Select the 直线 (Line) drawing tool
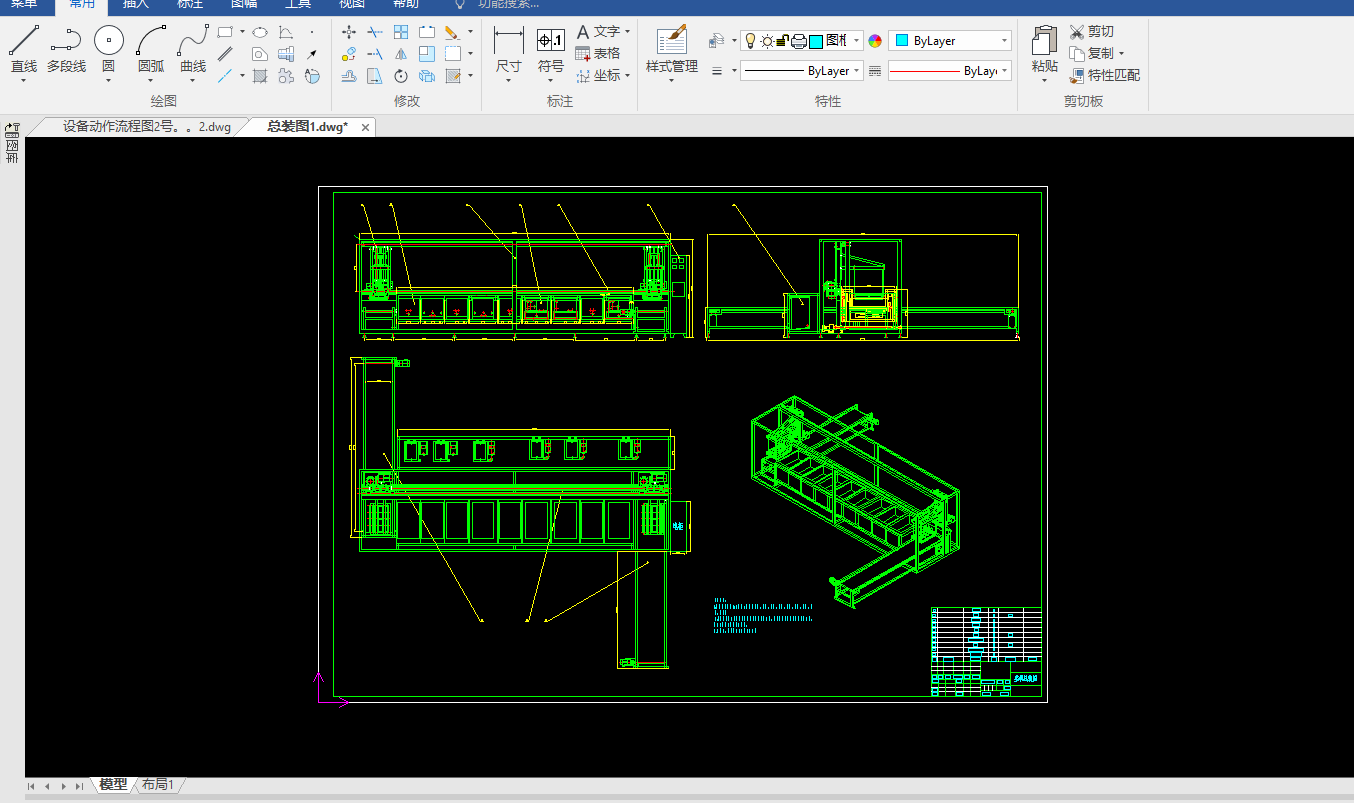Viewport: 1354px width, 803px height. (24, 42)
